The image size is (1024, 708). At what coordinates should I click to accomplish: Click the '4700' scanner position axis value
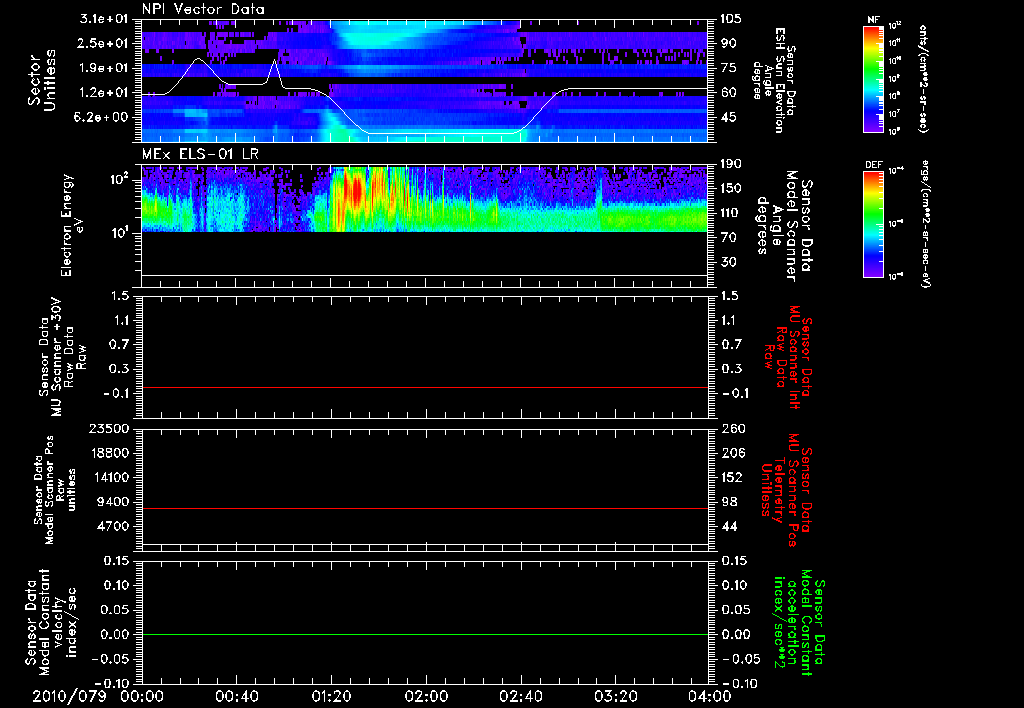114,526
